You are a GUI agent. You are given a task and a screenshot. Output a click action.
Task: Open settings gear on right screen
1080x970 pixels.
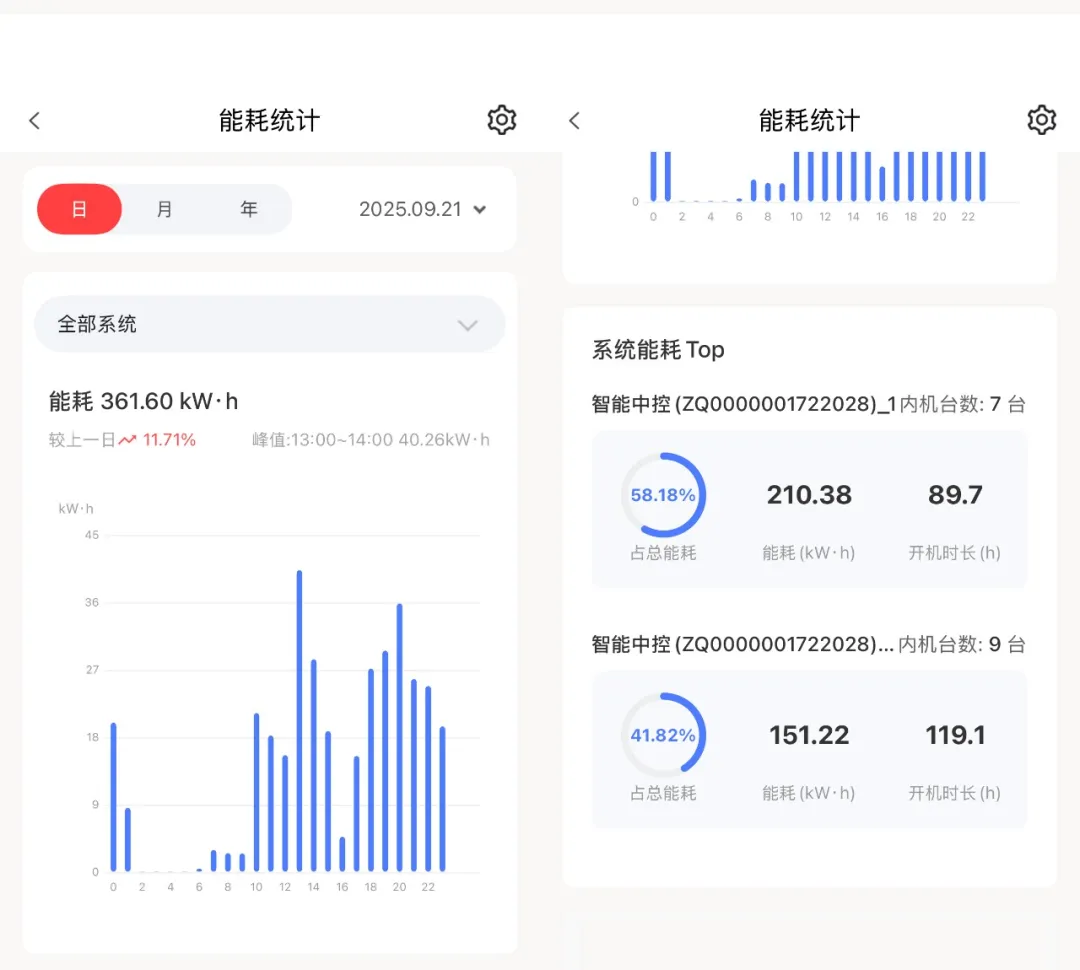pos(1041,120)
